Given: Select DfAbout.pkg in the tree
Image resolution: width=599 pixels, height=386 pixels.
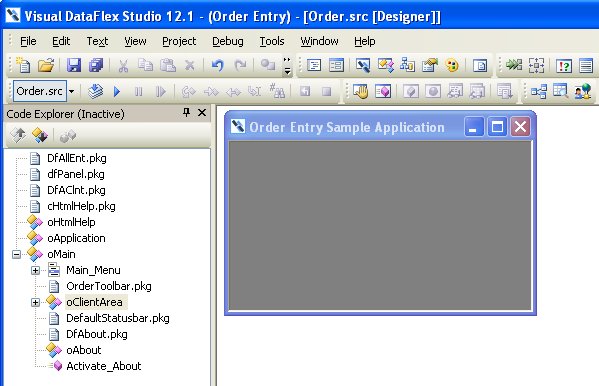Looking at the screenshot, I should pyautogui.click(x=97, y=334).
